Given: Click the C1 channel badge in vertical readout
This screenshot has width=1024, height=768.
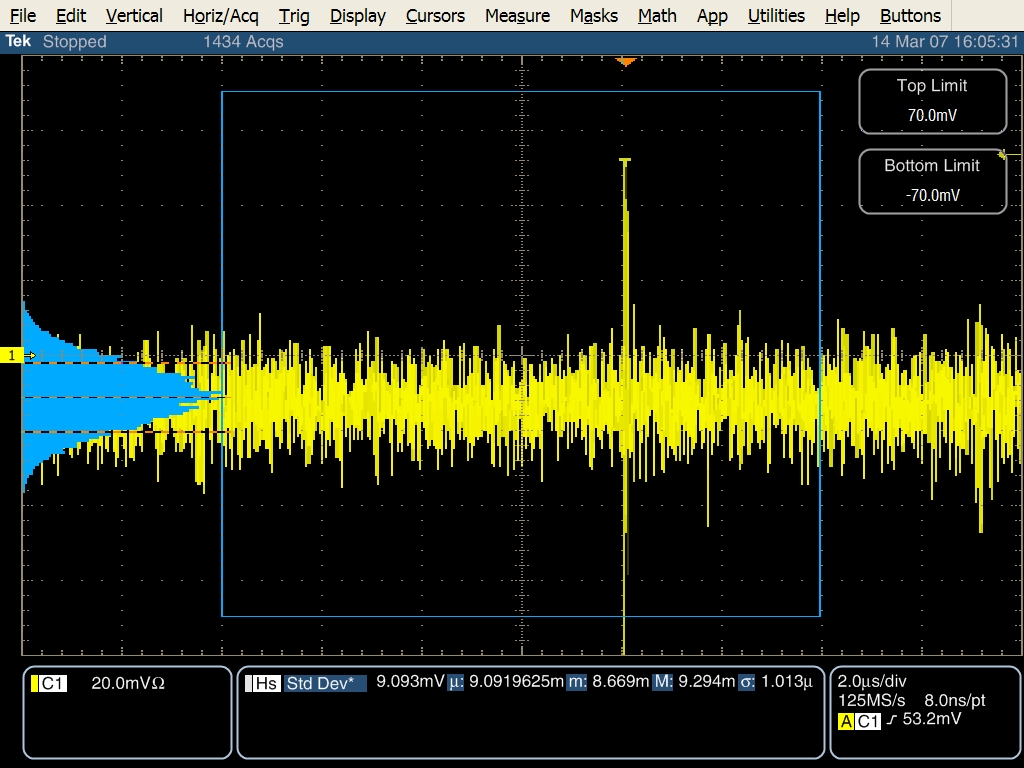Looking at the screenshot, I should 53,684.
